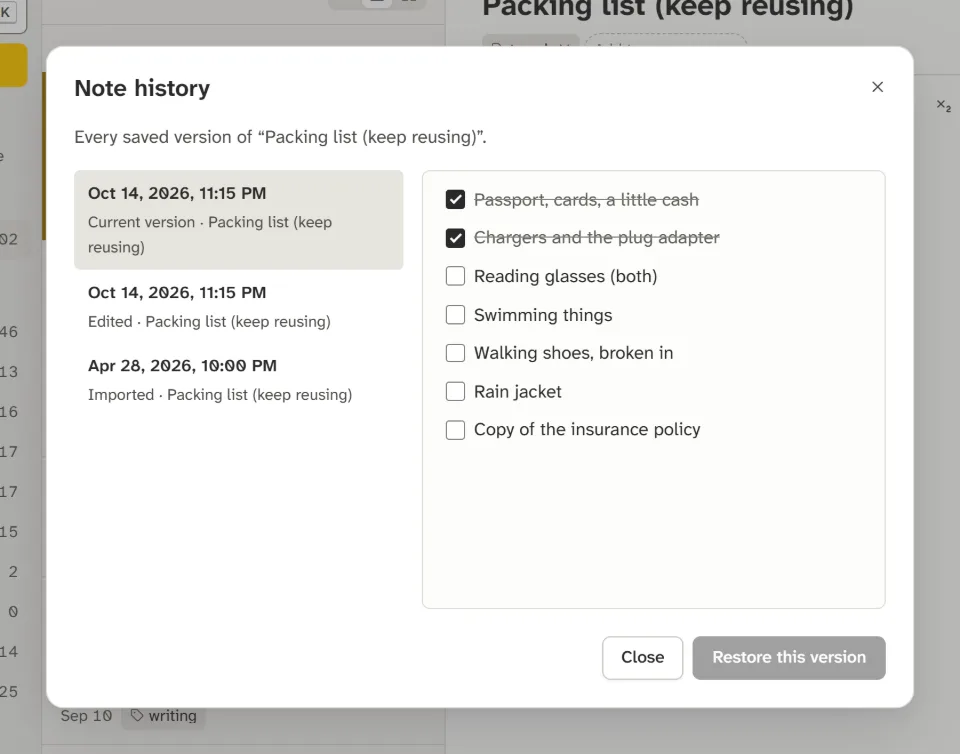This screenshot has width=960, height=754.
Task: Select the Edited Oct 14 version entry
Action: (x=239, y=307)
